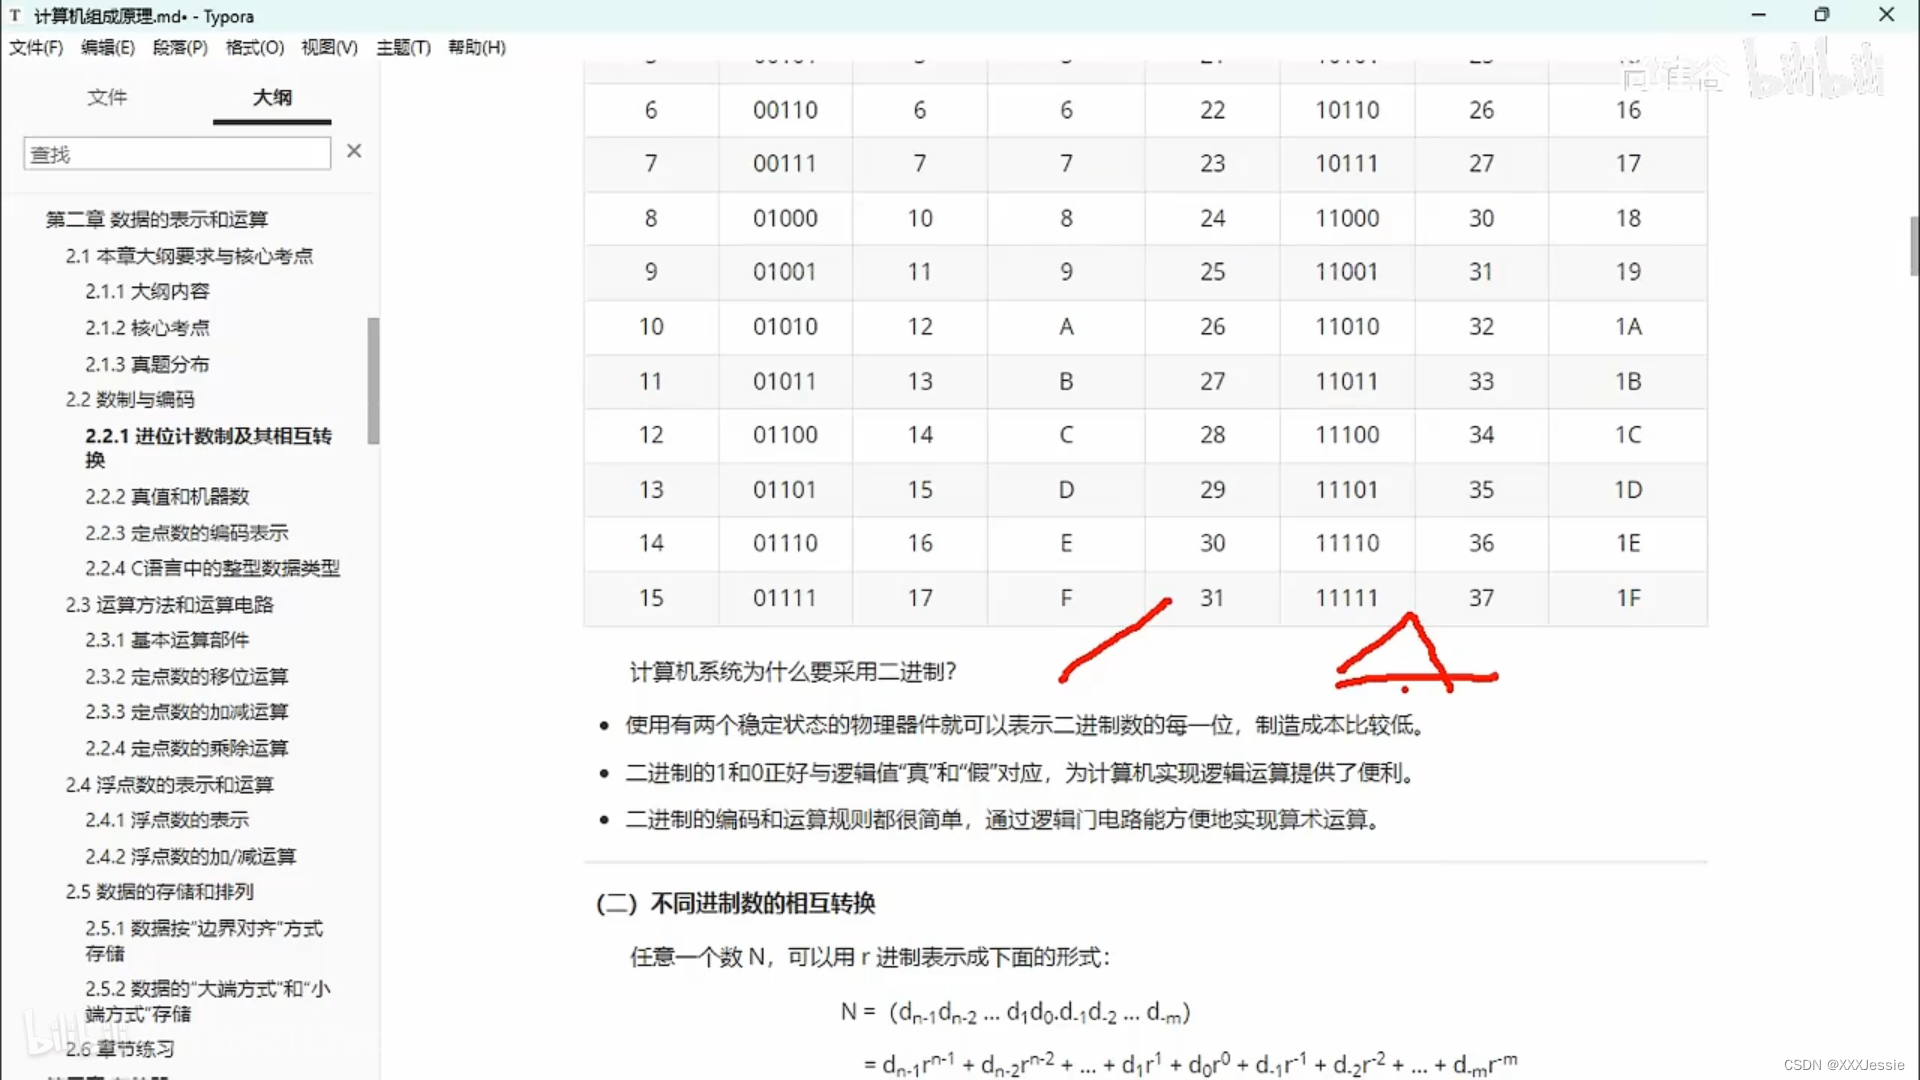Jump to 2.3.1 基本运算部件
Image resolution: width=1920 pixels, height=1080 pixels.
pyautogui.click(x=167, y=639)
